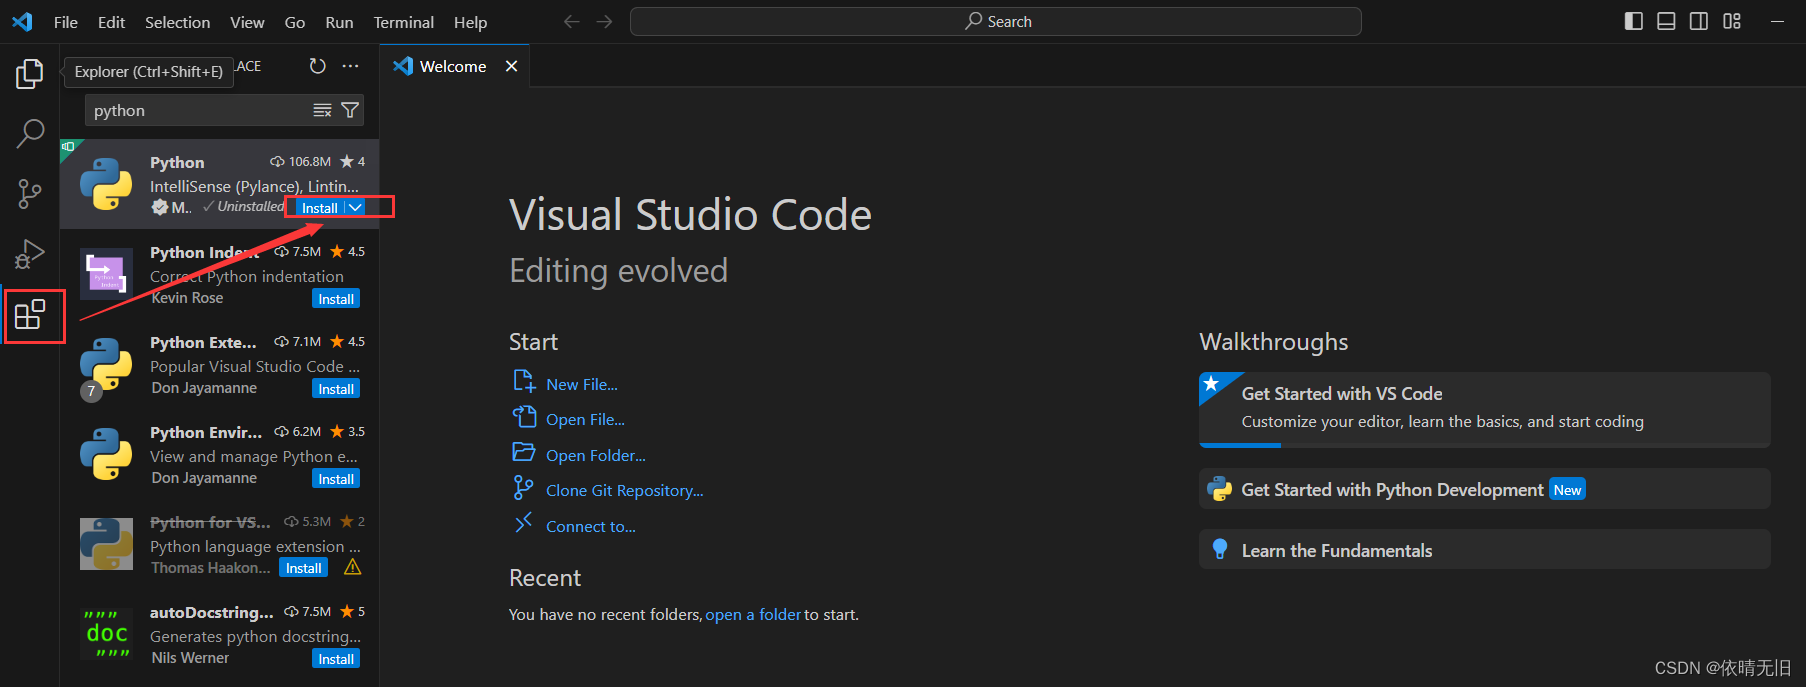
Task: Refresh the extensions list
Action: (317, 66)
